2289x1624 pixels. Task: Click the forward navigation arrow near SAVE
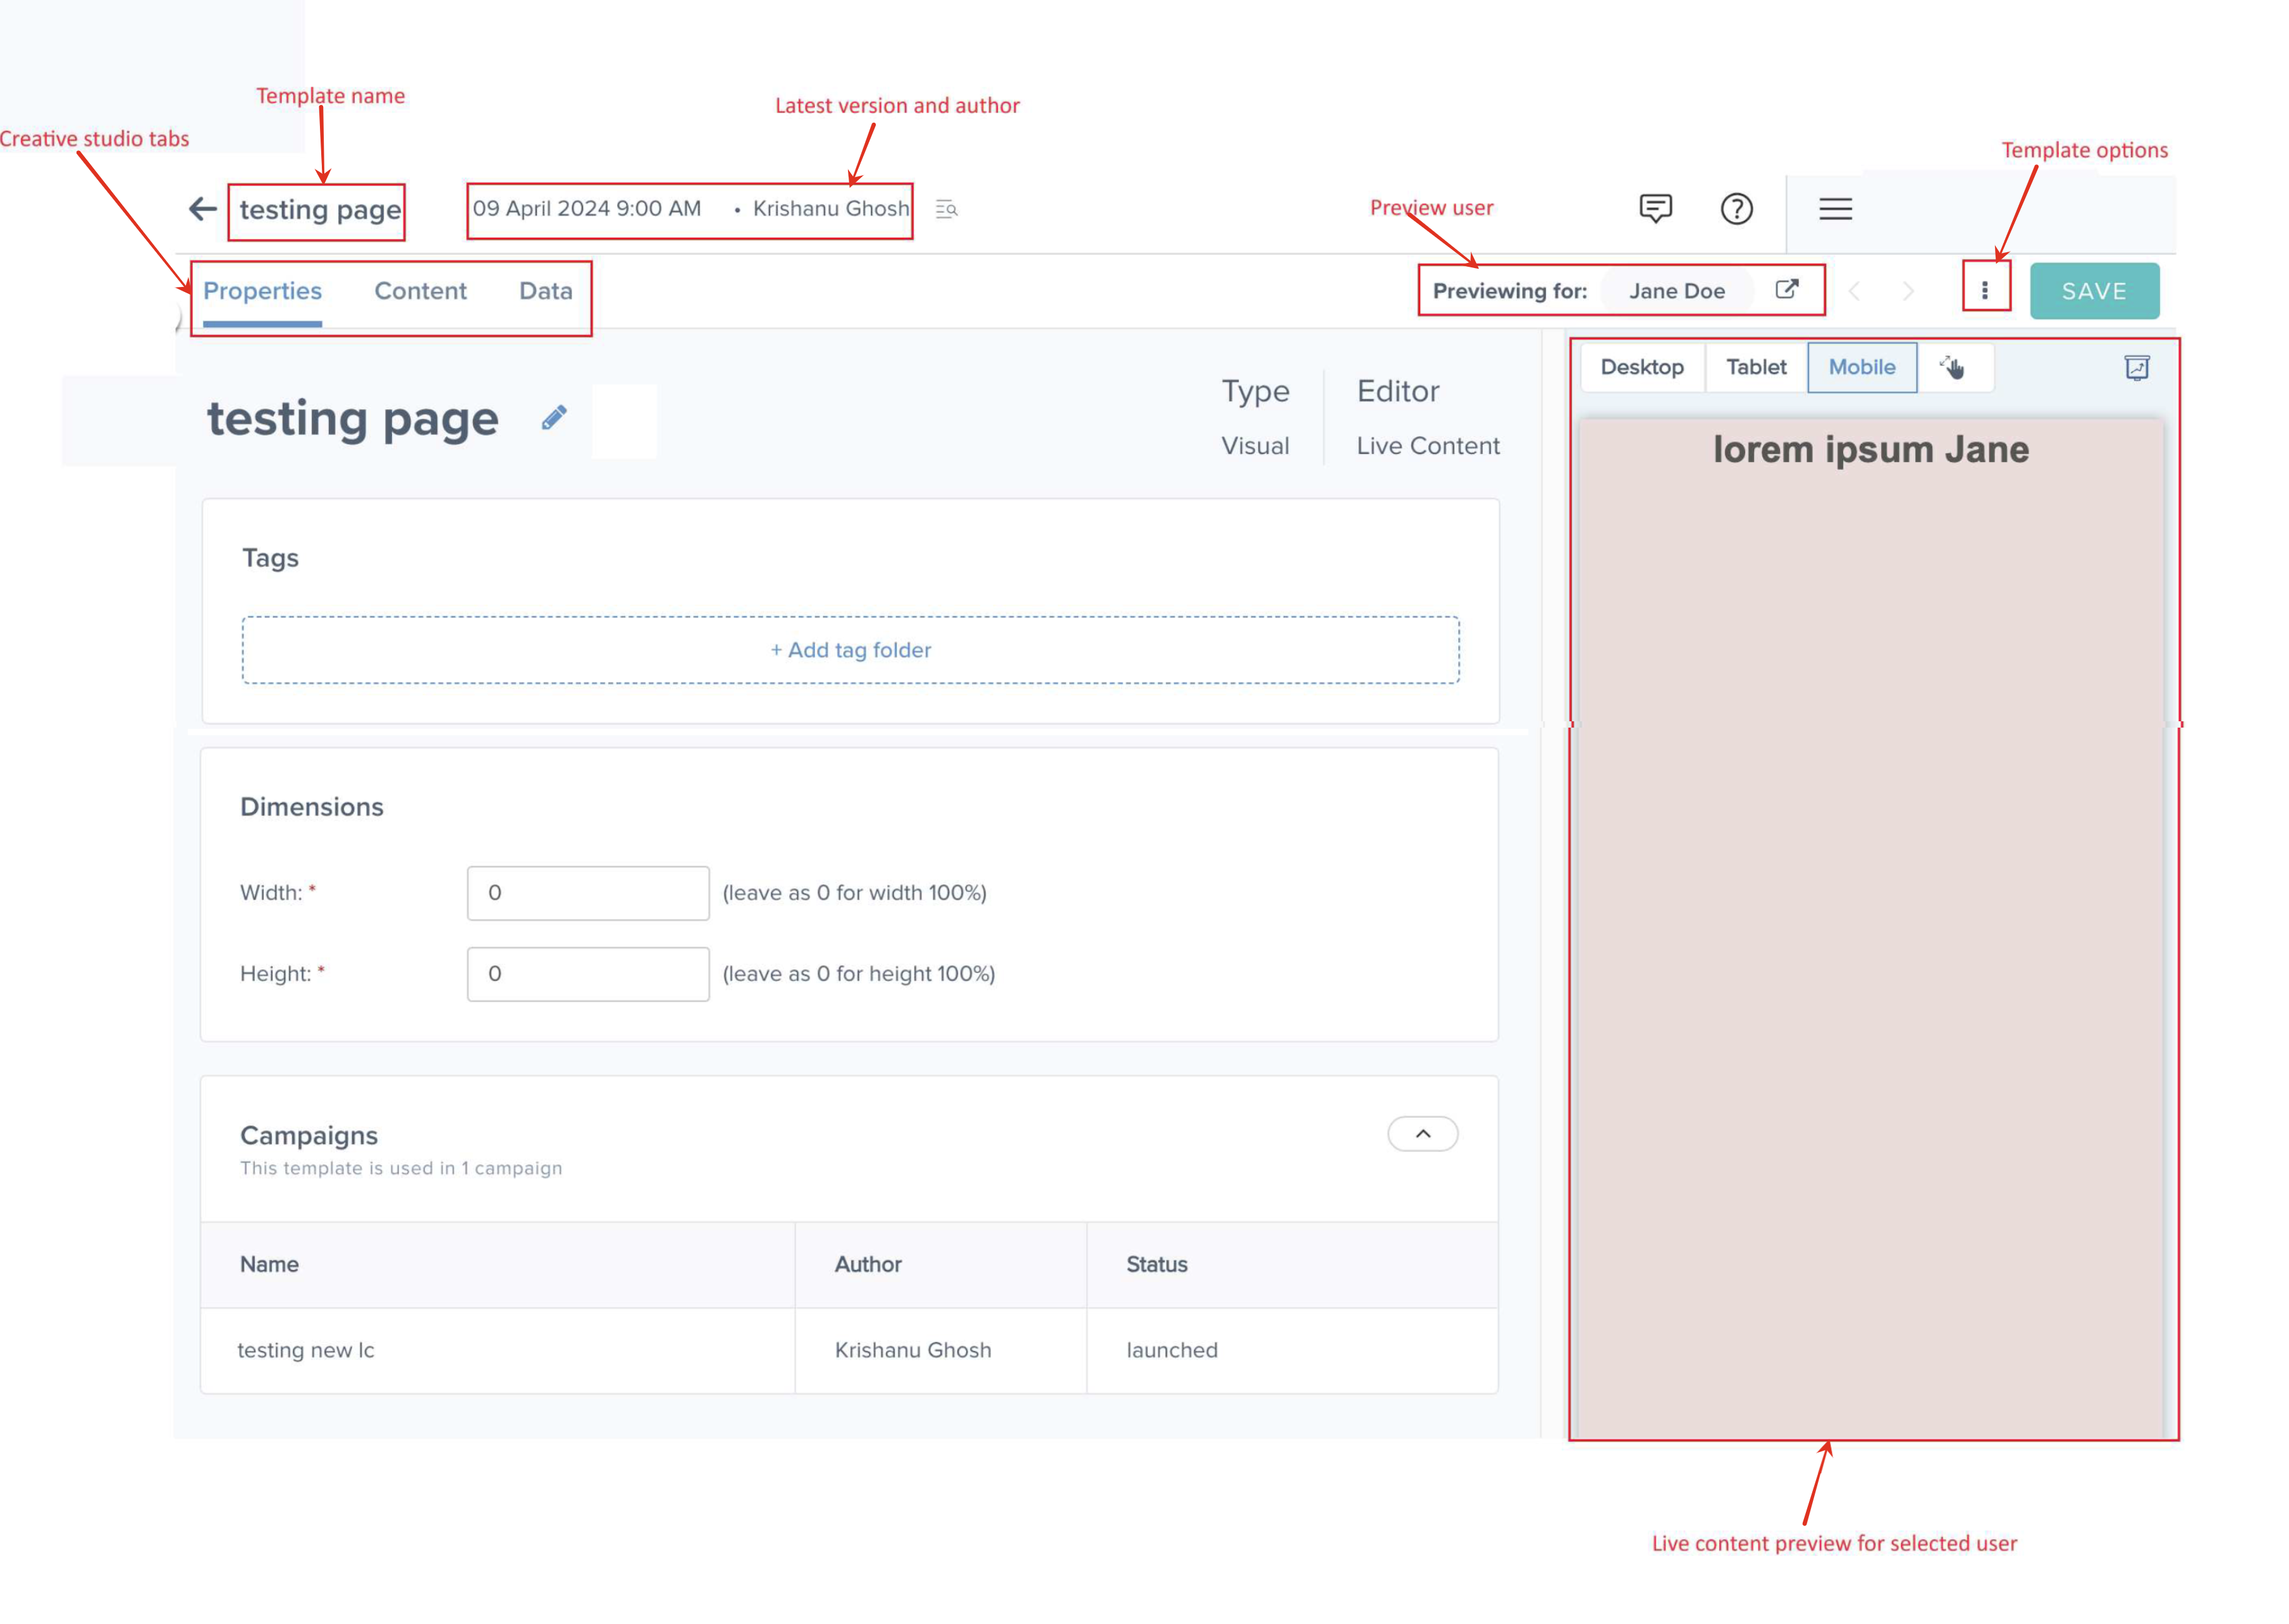pyautogui.click(x=1908, y=291)
